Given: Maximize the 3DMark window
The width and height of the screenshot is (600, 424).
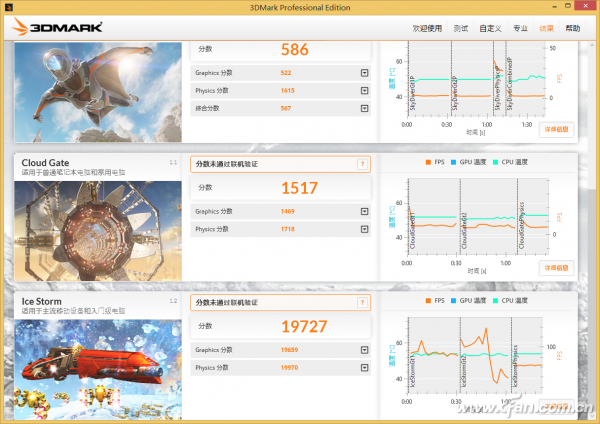Looking at the screenshot, I should coord(568,6).
